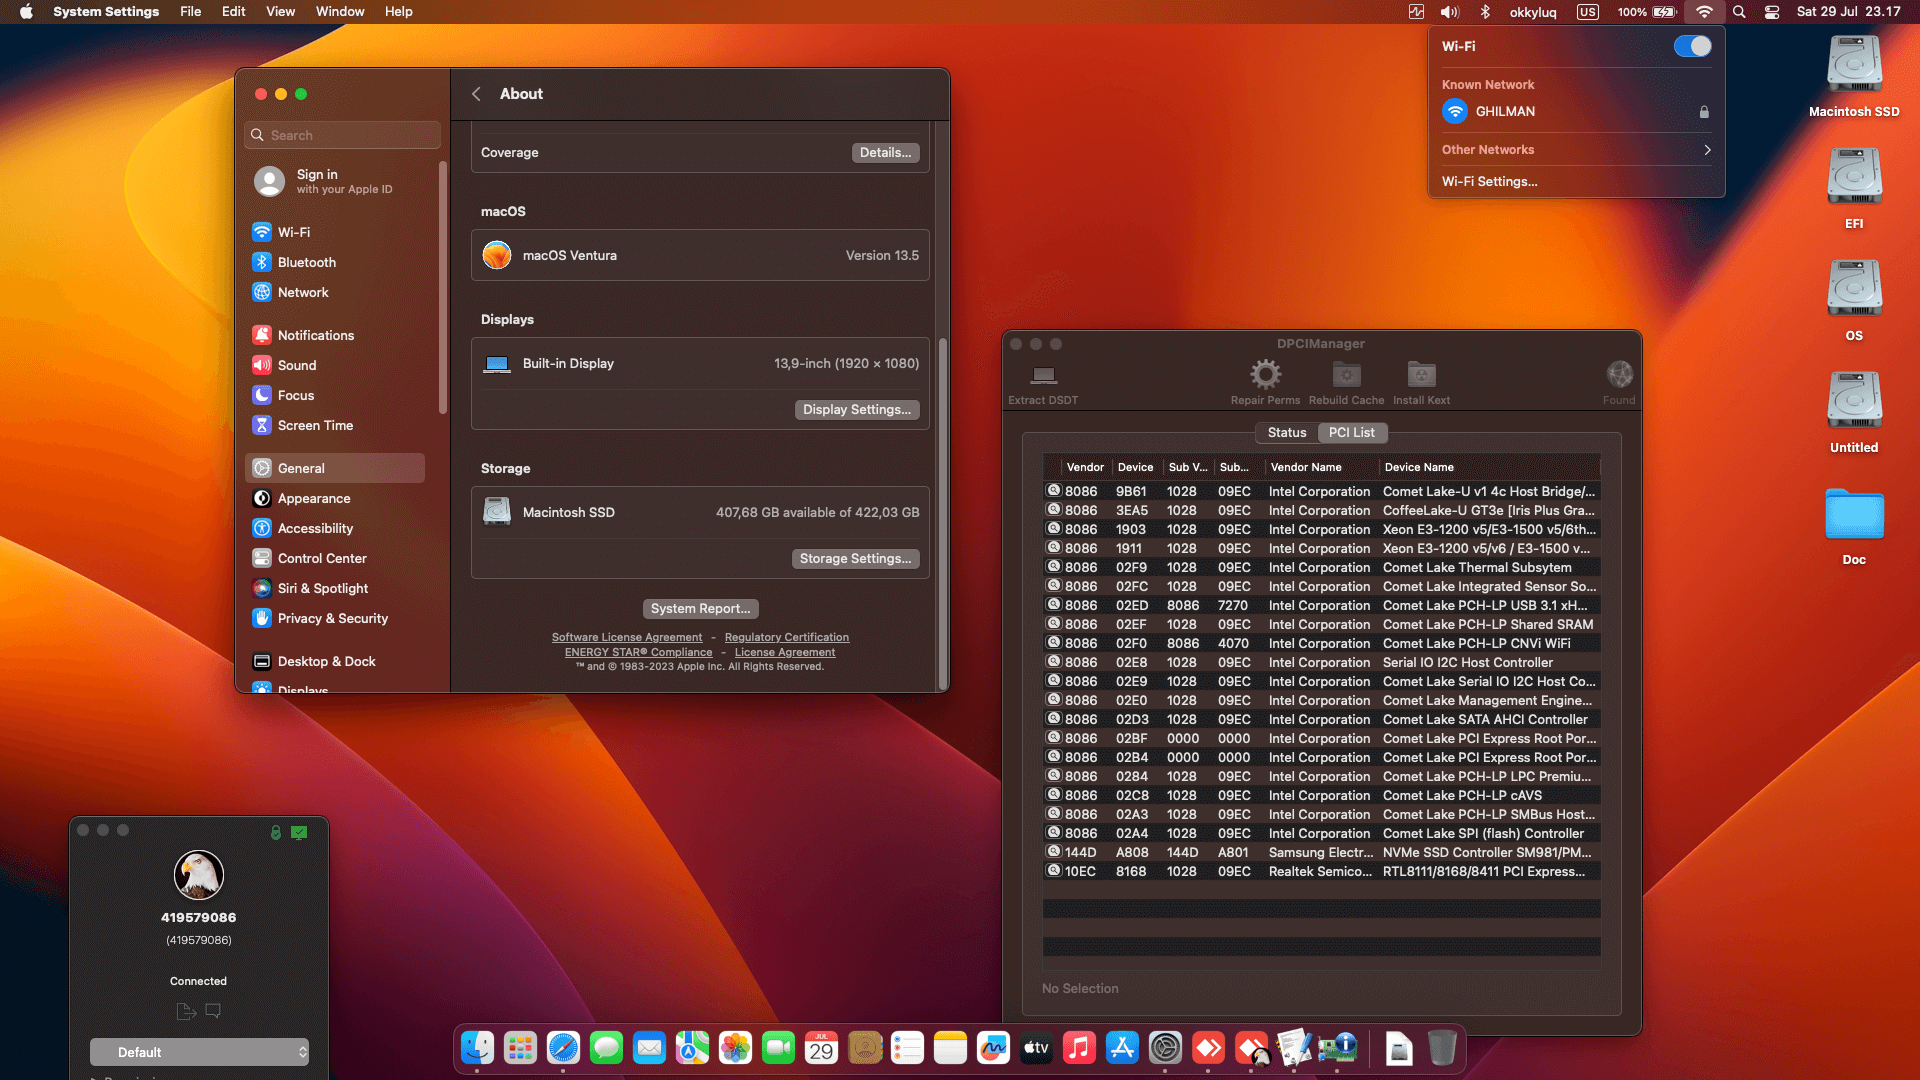The height and width of the screenshot is (1080, 1920).
Task: Open the Doc folder on the desktop
Action: (1854, 526)
